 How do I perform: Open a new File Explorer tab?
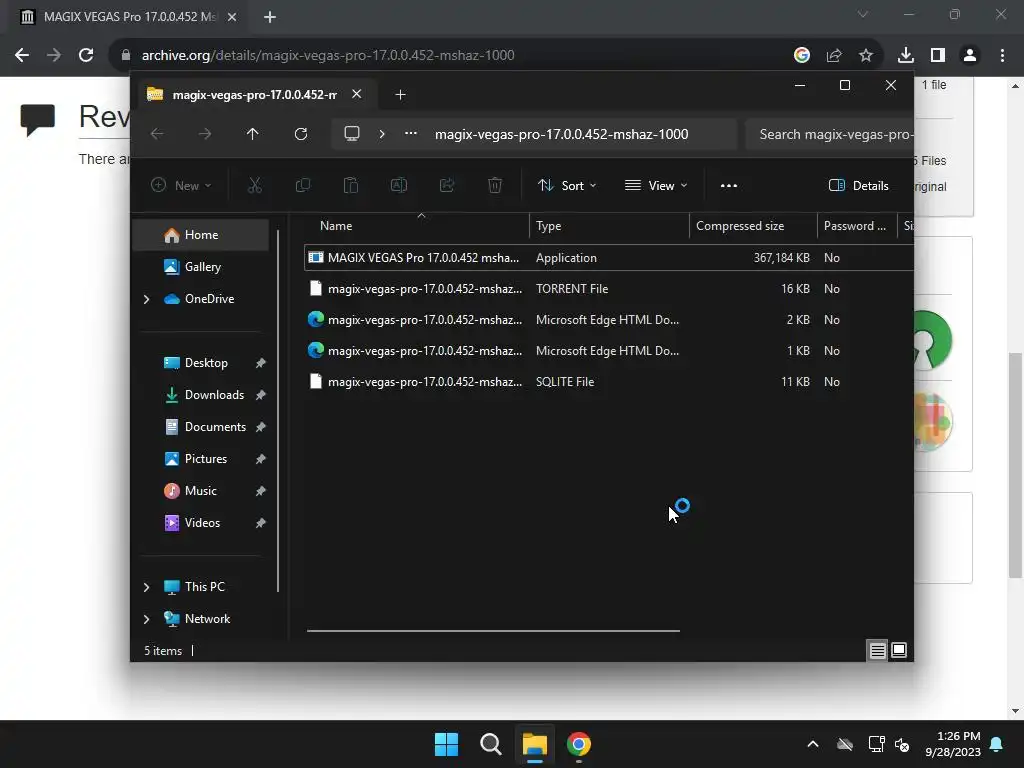[400, 95]
